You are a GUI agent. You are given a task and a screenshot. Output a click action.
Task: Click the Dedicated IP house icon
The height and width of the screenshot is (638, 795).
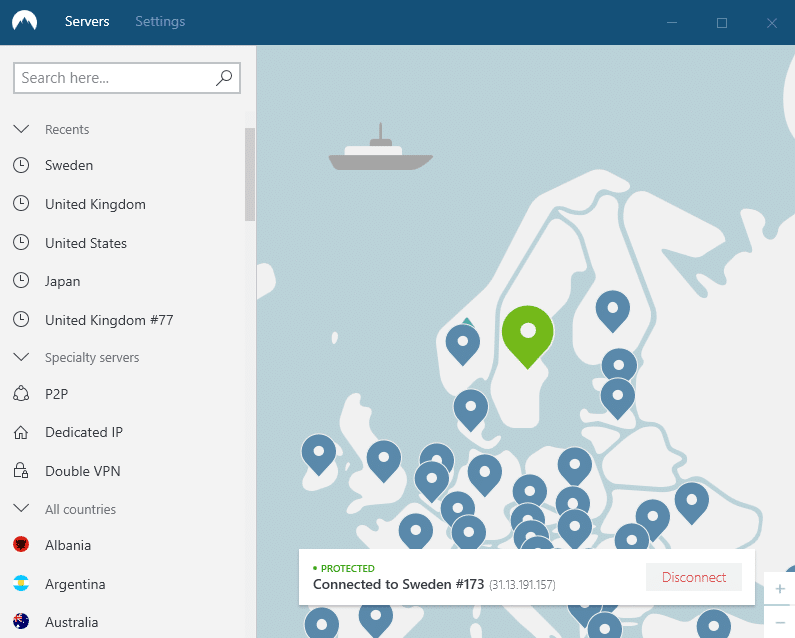pos(21,432)
